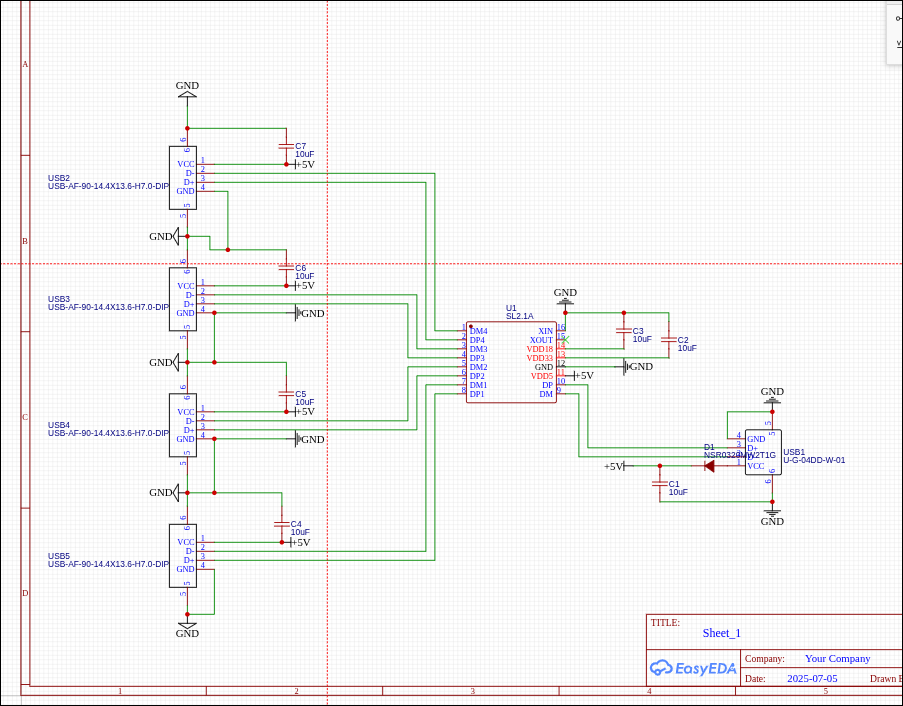Select the USB2 connector body
This screenshot has width=903, height=706.
183,177
